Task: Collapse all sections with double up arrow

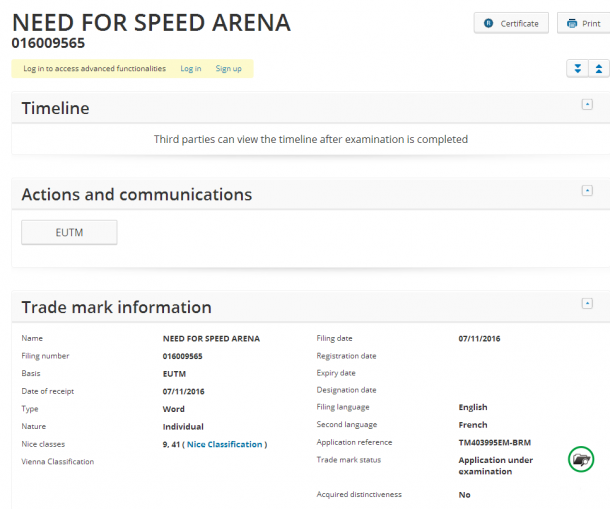Action: coord(599,69)
